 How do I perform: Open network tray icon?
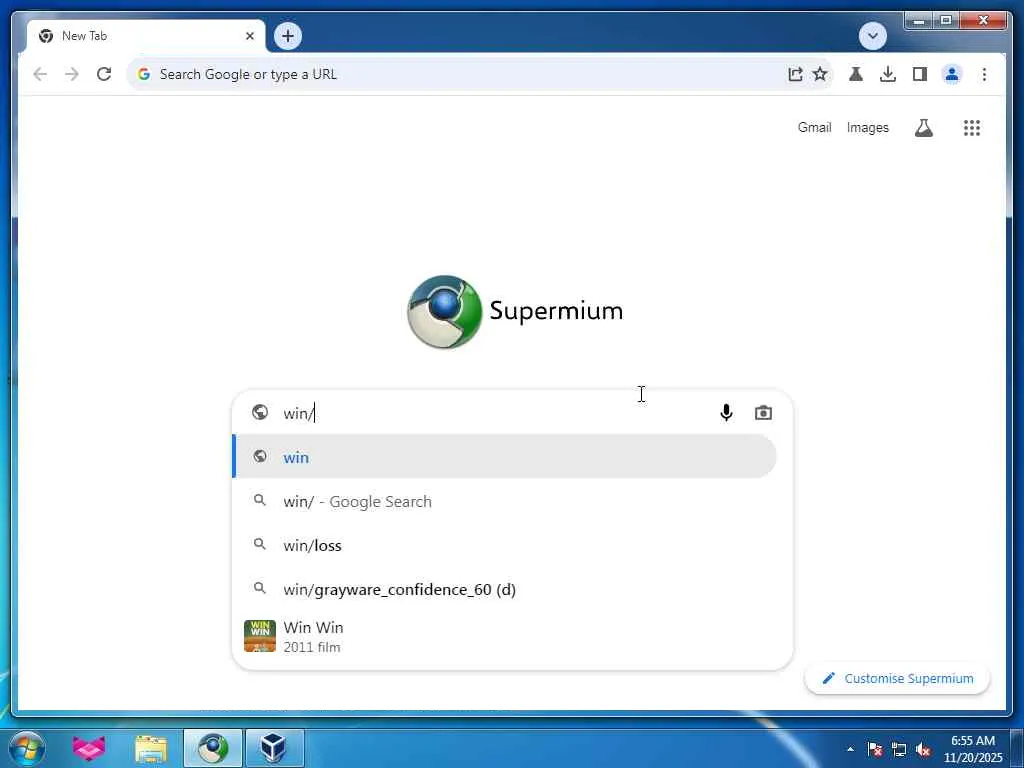(x=899, y=749)
